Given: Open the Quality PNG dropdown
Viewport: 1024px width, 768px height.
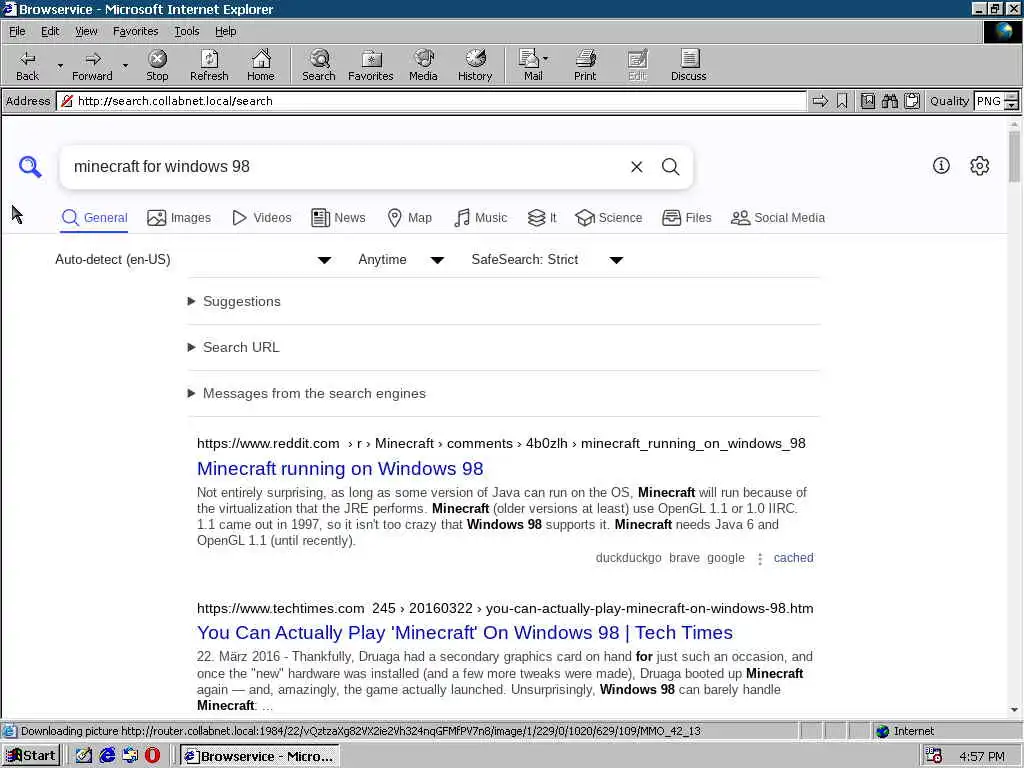Looking at the screenshot, I should point(1012,101).
